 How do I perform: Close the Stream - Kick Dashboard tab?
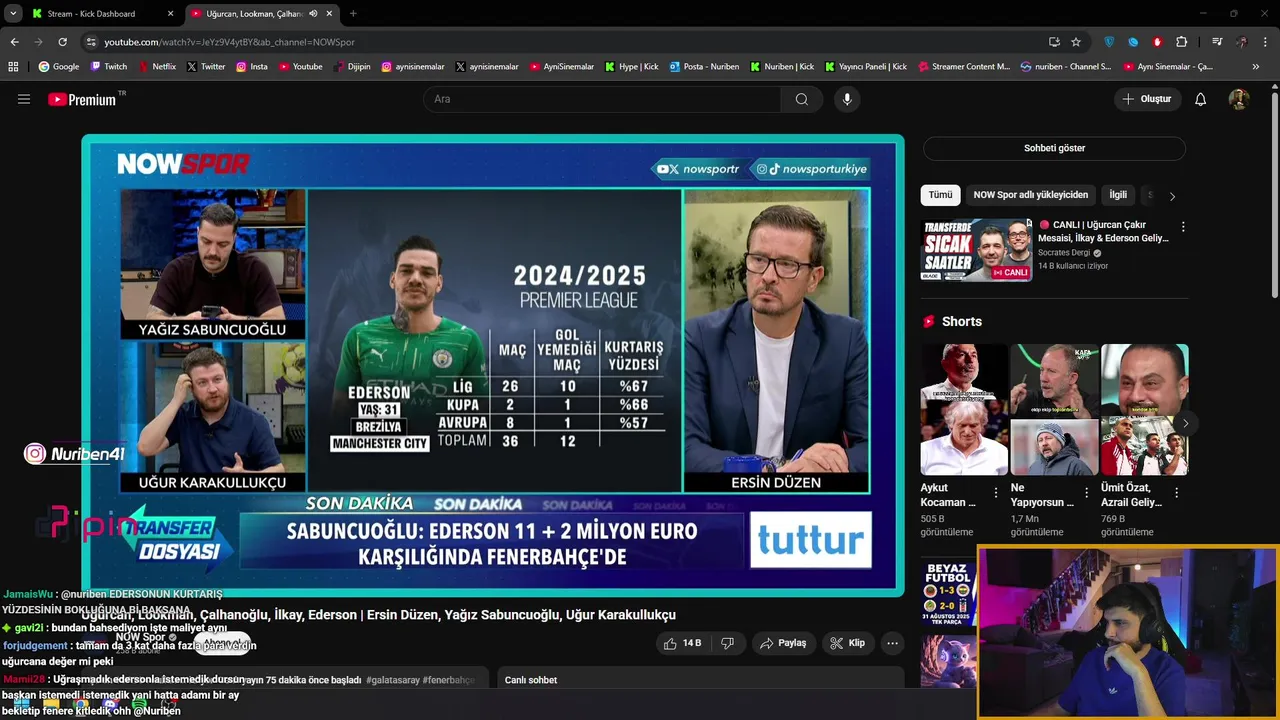170,14
